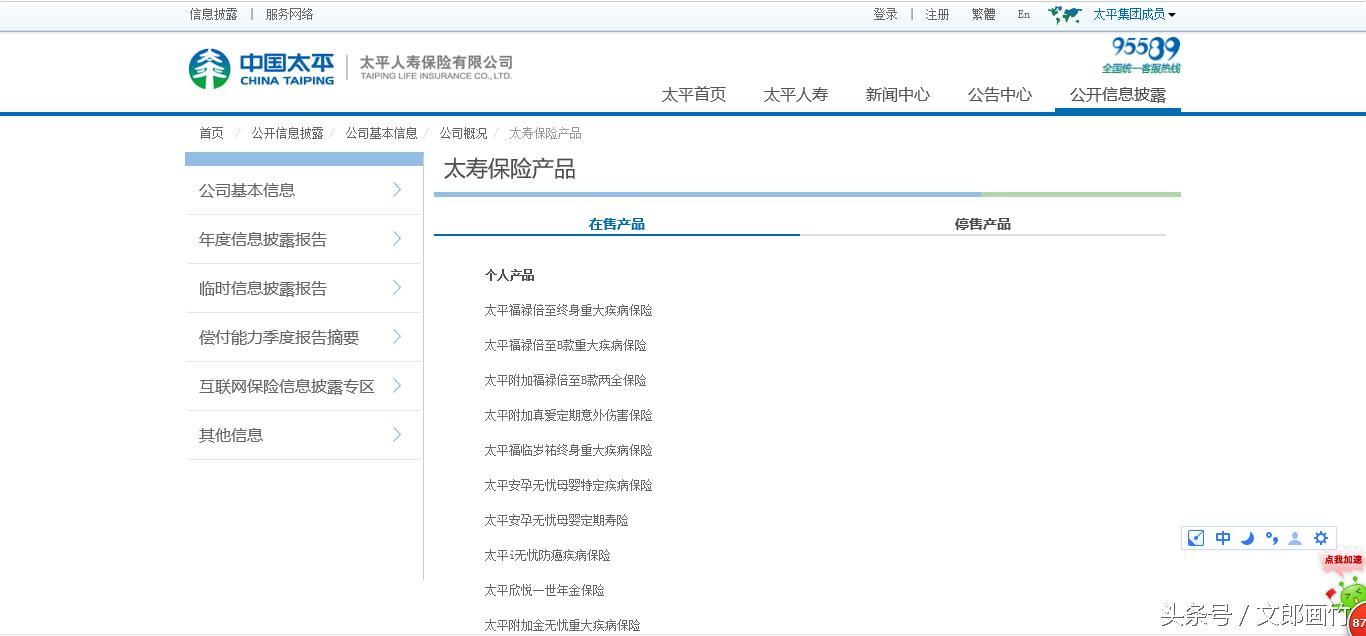The height and width of the screenshot is (636, 1366).
Task: Toggle night mode with the moon icon
Action: [1247, 538]
